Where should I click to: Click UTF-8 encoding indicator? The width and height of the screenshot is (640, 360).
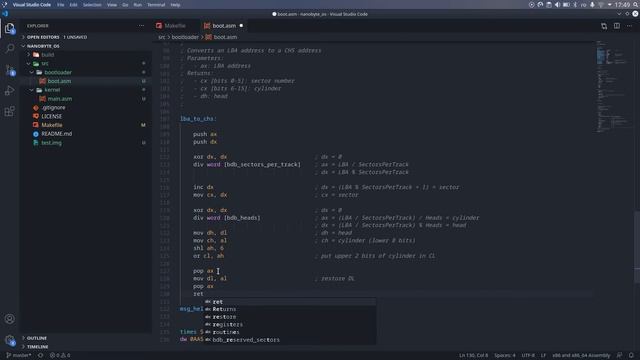tap(528, 355)
